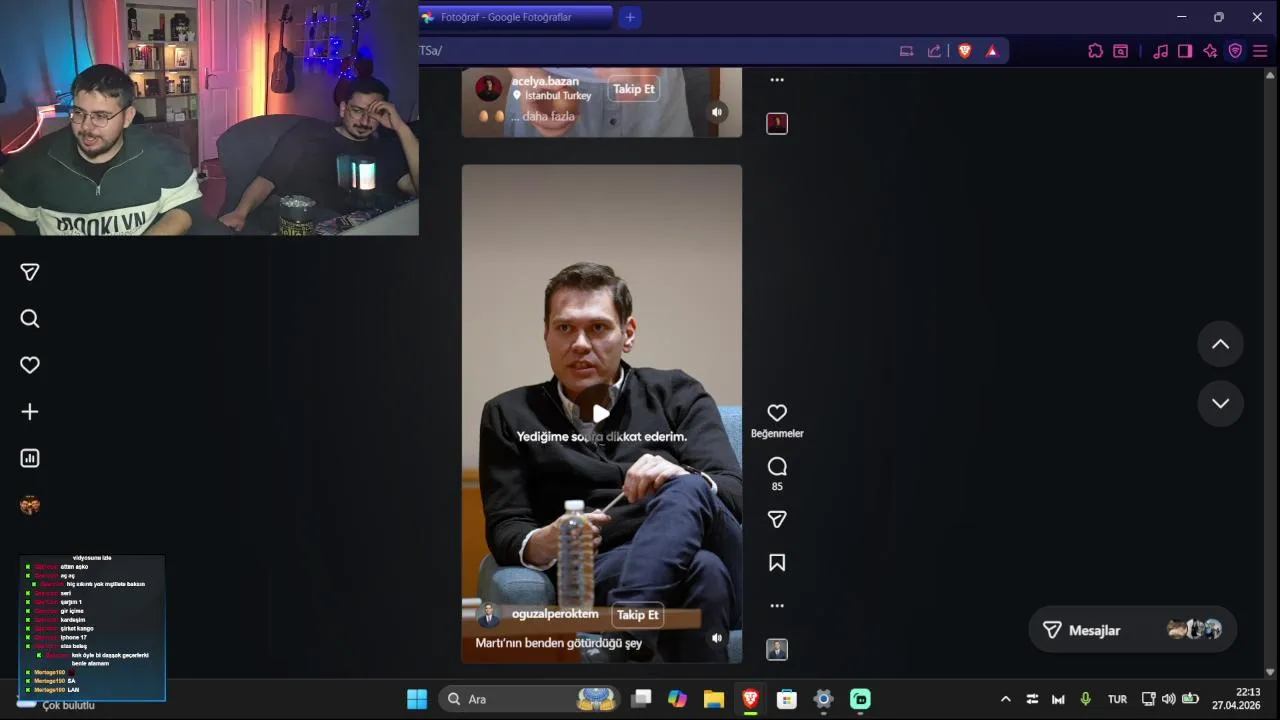Open Leo AI sparkle icon in toolbar
The image size is (1280, 720).
click(1210, 51)
